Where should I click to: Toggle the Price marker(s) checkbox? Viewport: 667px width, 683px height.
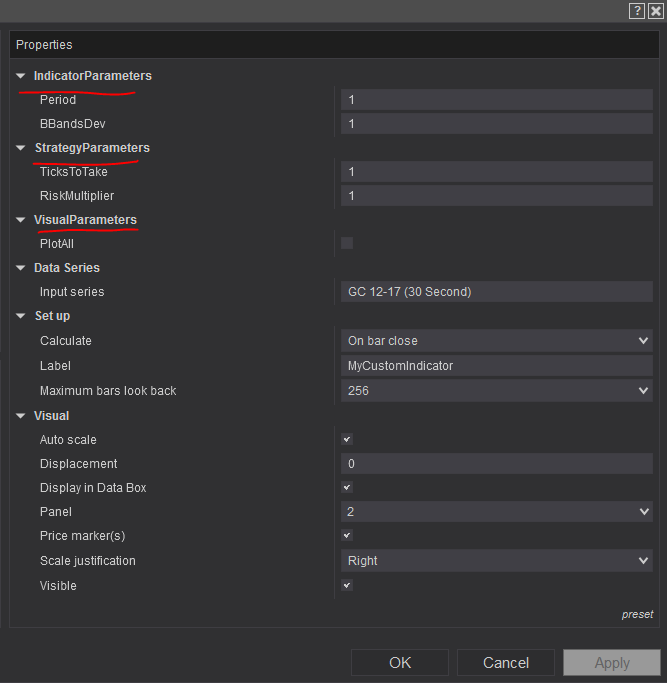point(347,535)
